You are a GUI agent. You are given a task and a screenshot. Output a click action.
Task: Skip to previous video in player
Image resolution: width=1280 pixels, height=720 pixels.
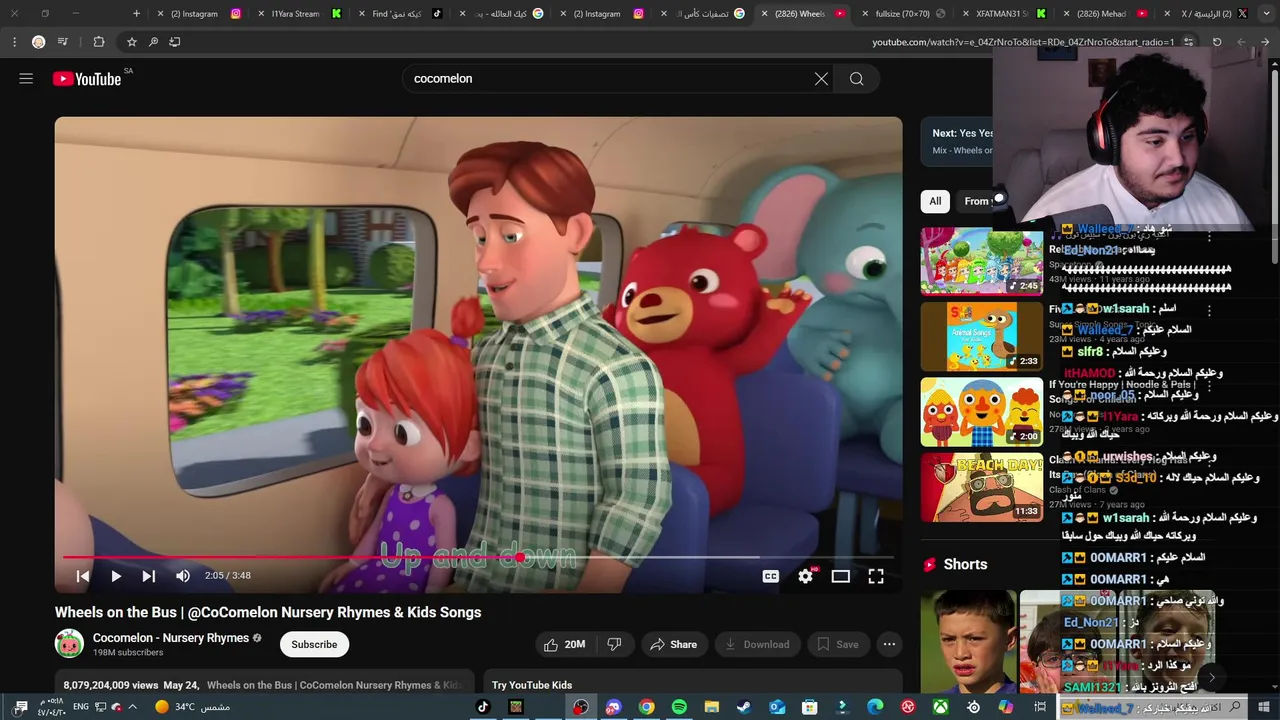click(x=83, y=576)
